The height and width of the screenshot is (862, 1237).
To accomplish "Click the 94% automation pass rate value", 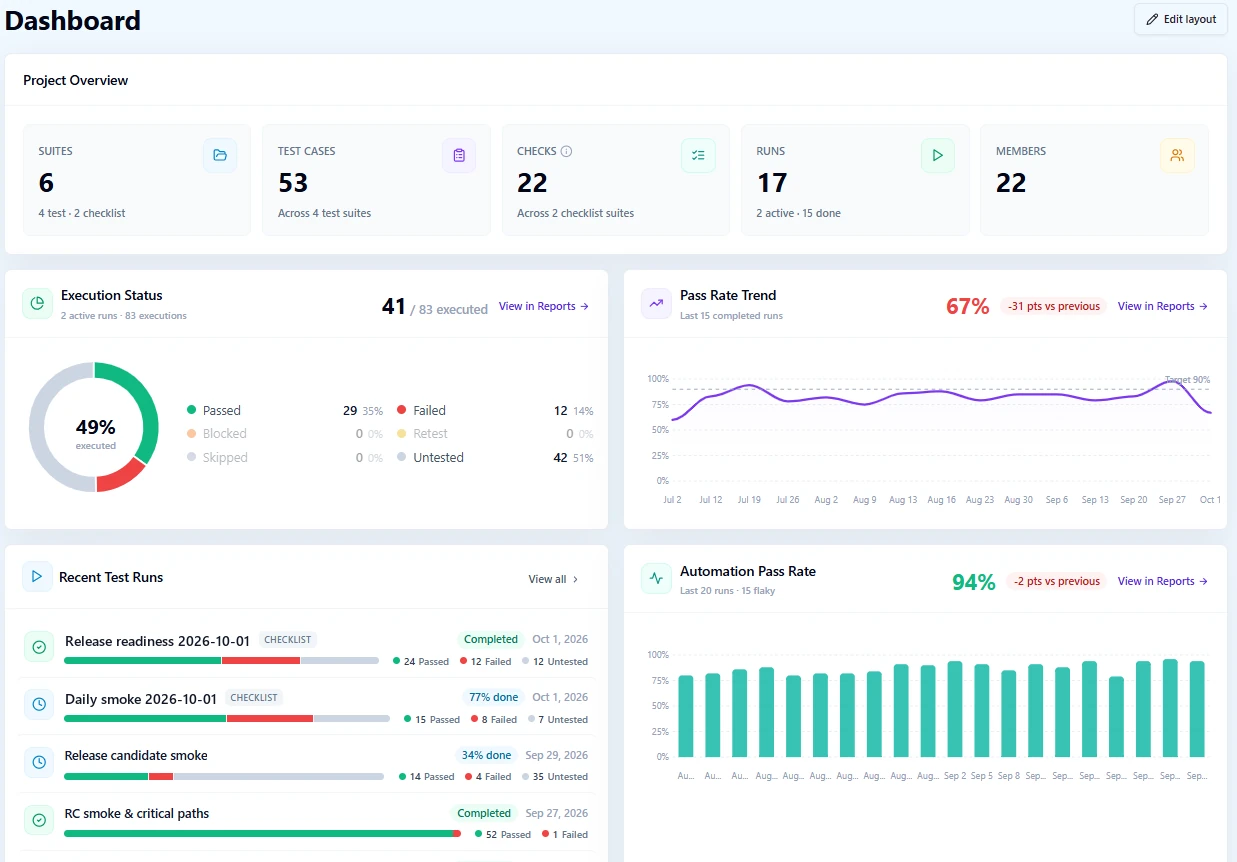I will click(x=973, y=582).
